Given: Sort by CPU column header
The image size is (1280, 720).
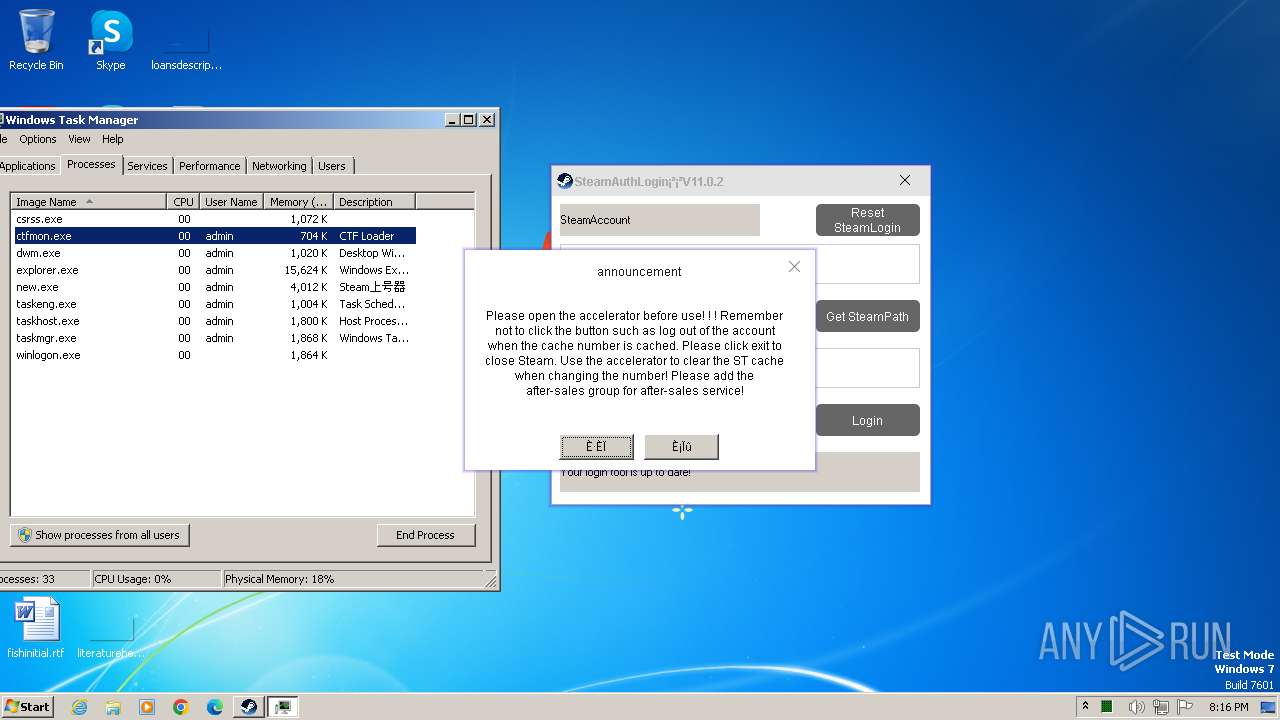Looking at the screenshot, I should (x=183, y=202).
